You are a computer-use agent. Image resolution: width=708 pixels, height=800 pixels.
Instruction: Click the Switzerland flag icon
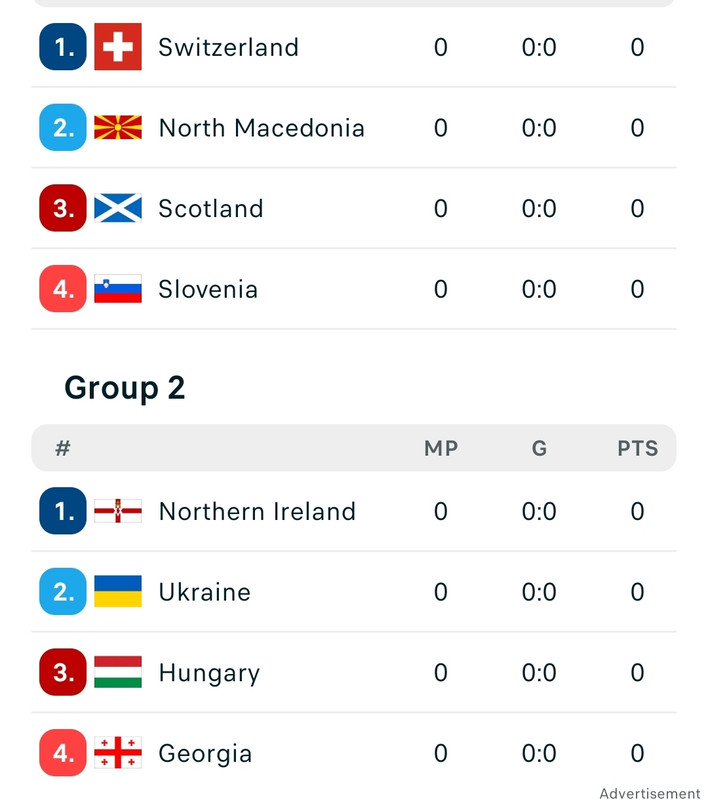pyautogui.click(x=118, y=46)
